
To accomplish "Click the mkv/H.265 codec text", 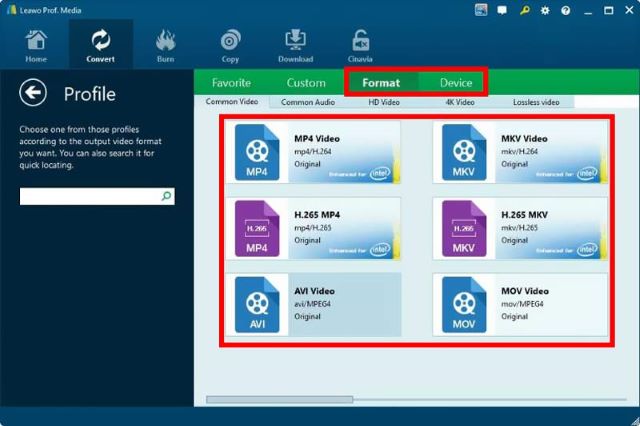I will pyautogui.click(x=520, y=228).
